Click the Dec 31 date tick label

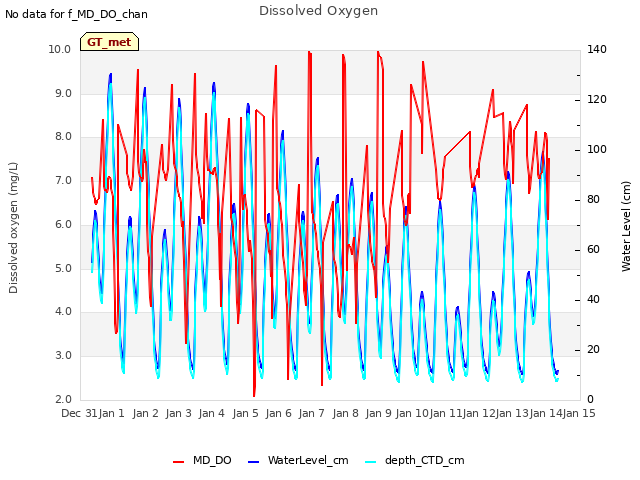(79, 413)
